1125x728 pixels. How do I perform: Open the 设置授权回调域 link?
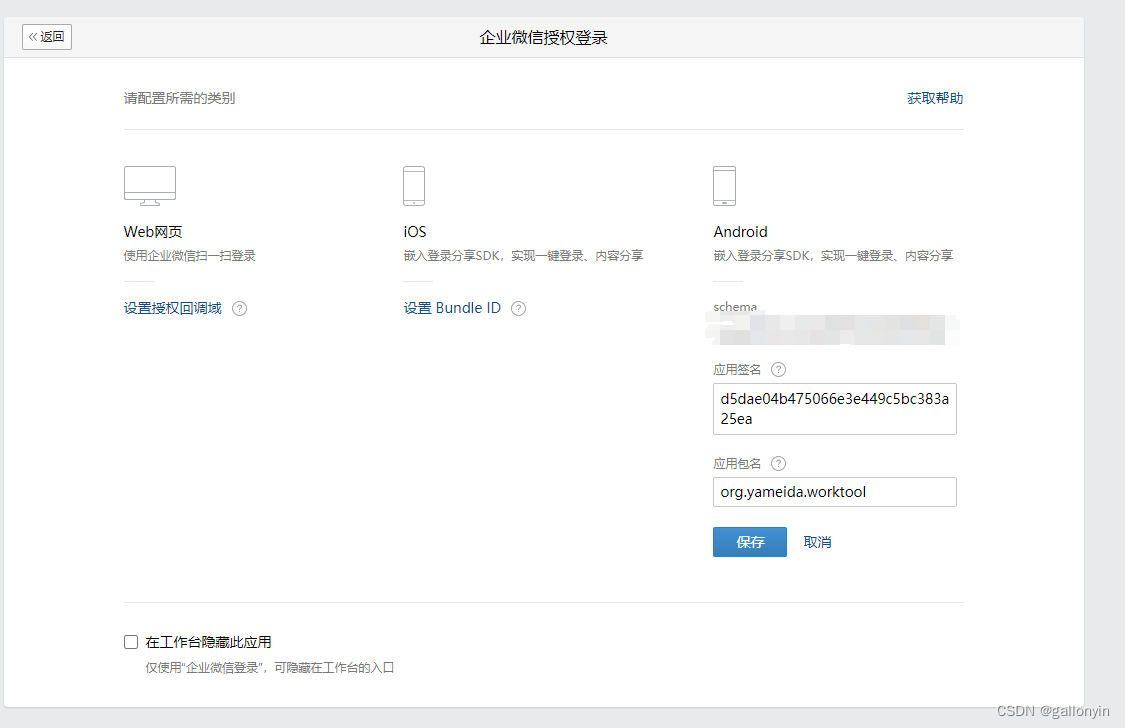[x=173, y=308]
